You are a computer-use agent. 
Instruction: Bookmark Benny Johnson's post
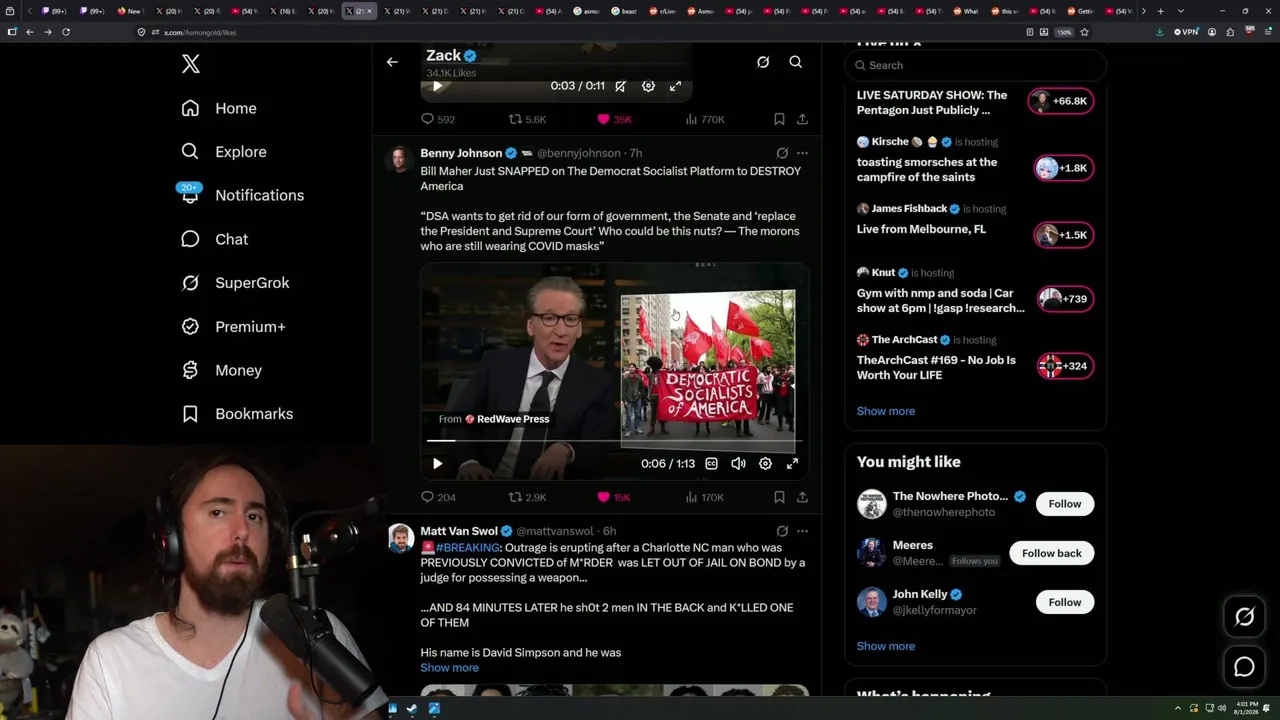pyautogui.click(x=779, y=497)
